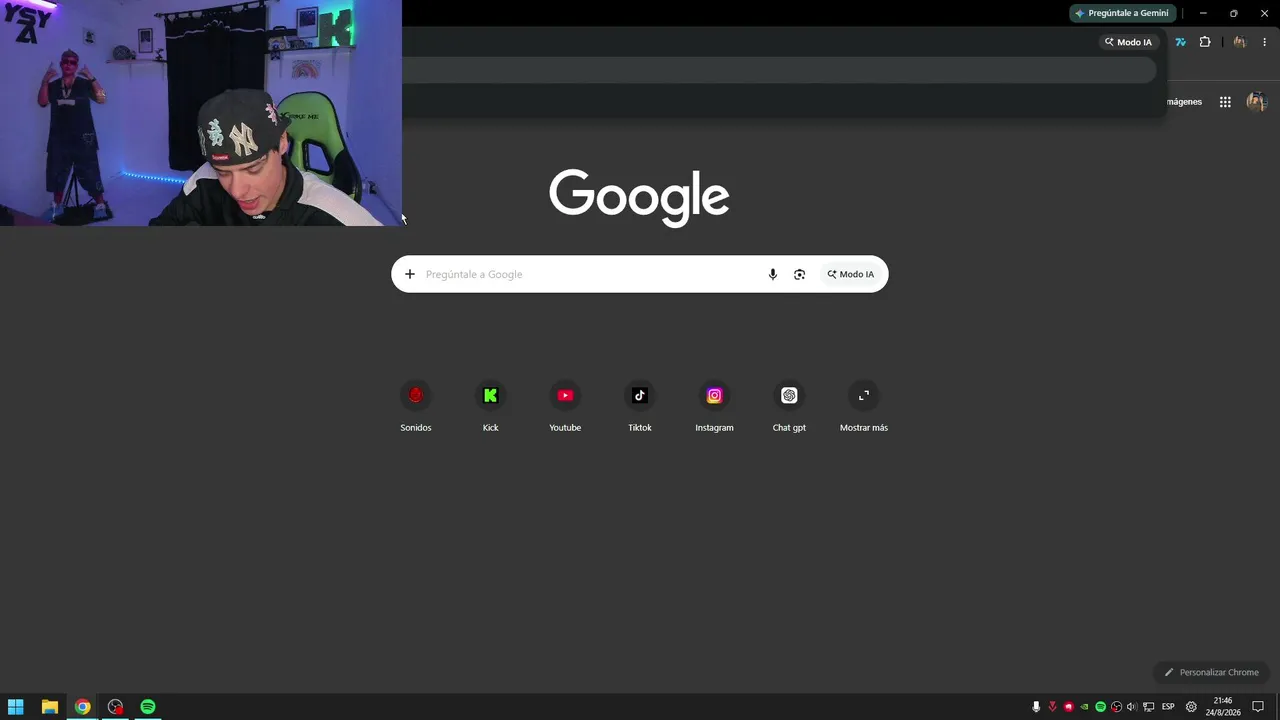1280x720 pixels.
Task: Start voice search with microphone icon
Action: click(772, 274)
